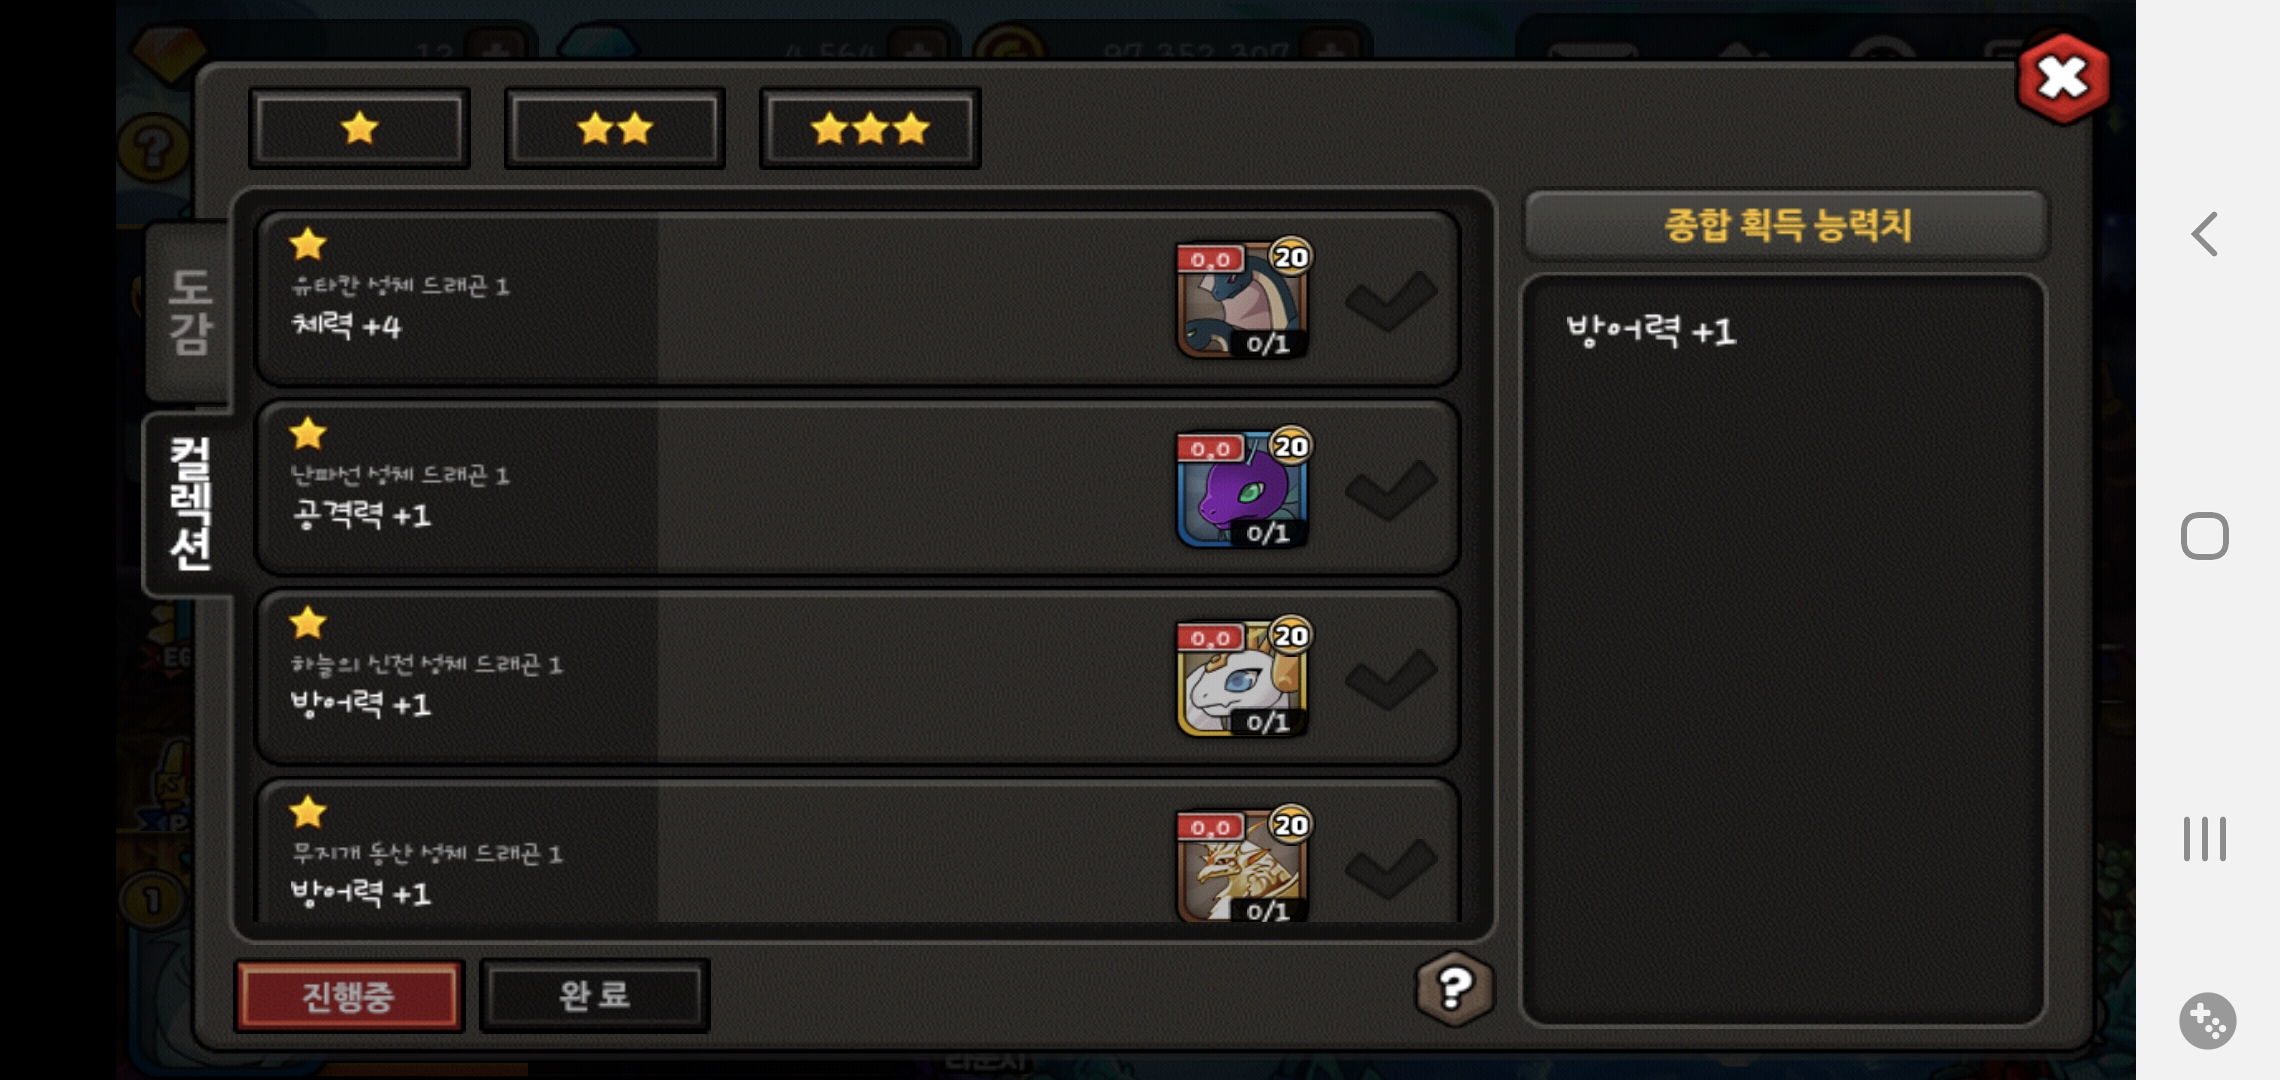Switch to the 도감 side tab
Viewport: 2280px width, 1080px height.
click(190, 312)
